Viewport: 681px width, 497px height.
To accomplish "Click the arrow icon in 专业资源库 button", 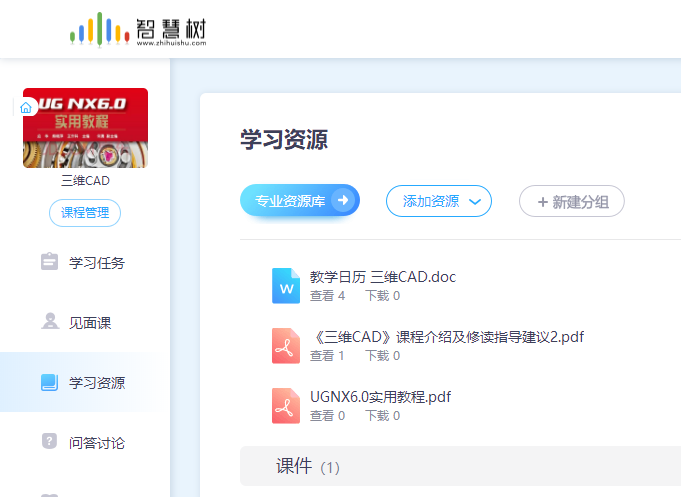I will point(343,201).
